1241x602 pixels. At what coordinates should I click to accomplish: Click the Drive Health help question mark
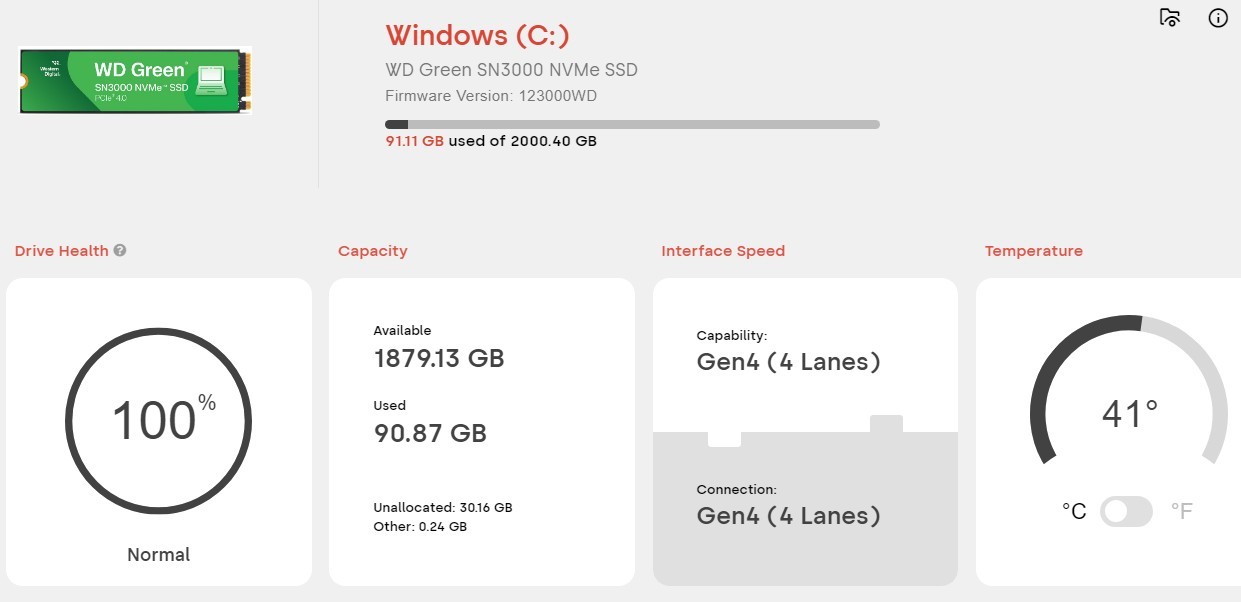pyautogui.click(x=120, y=251)
